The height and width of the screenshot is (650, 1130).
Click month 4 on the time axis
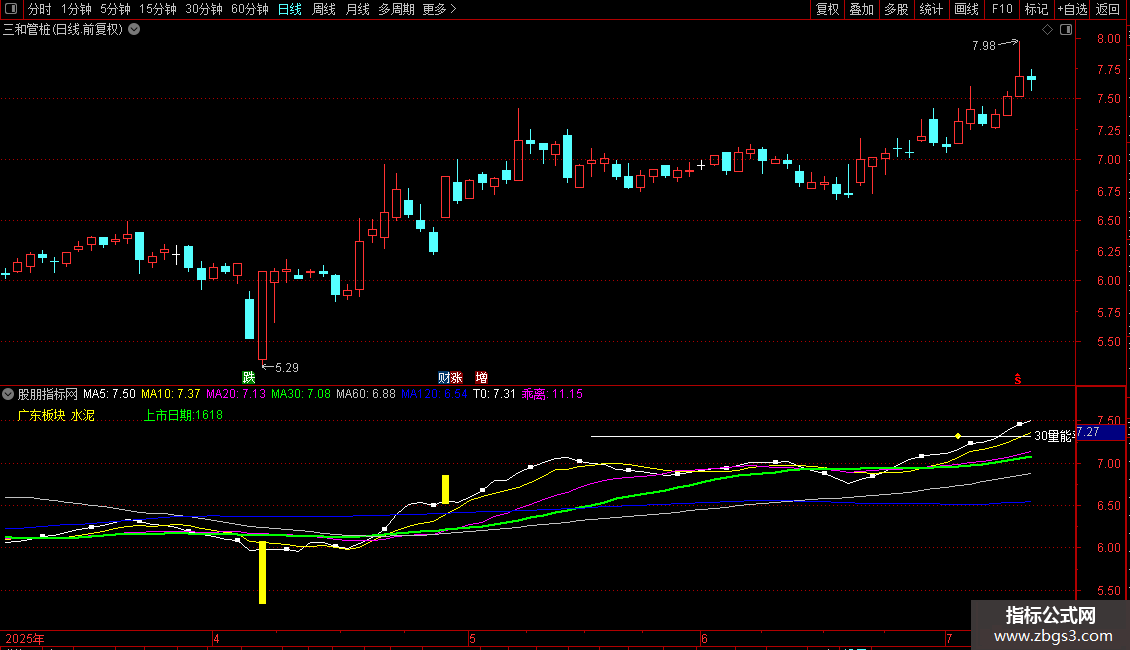[x=216, y=638]
